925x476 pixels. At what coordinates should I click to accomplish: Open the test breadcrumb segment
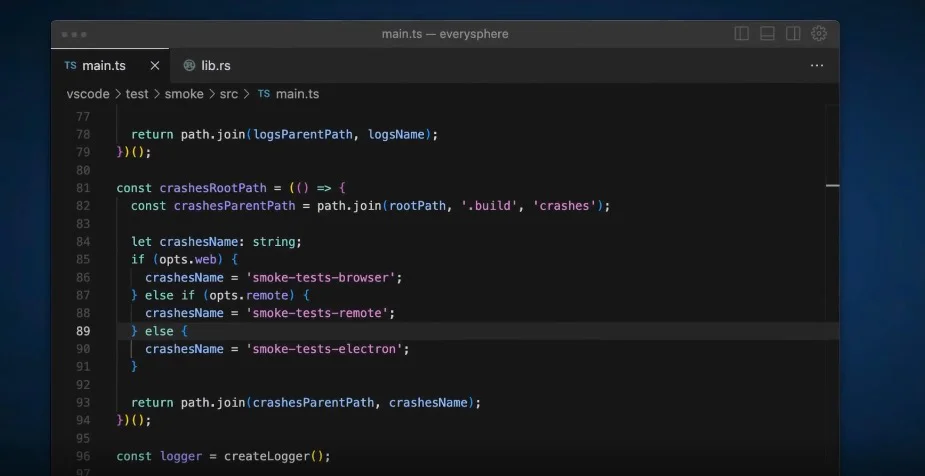coord(138,94)
